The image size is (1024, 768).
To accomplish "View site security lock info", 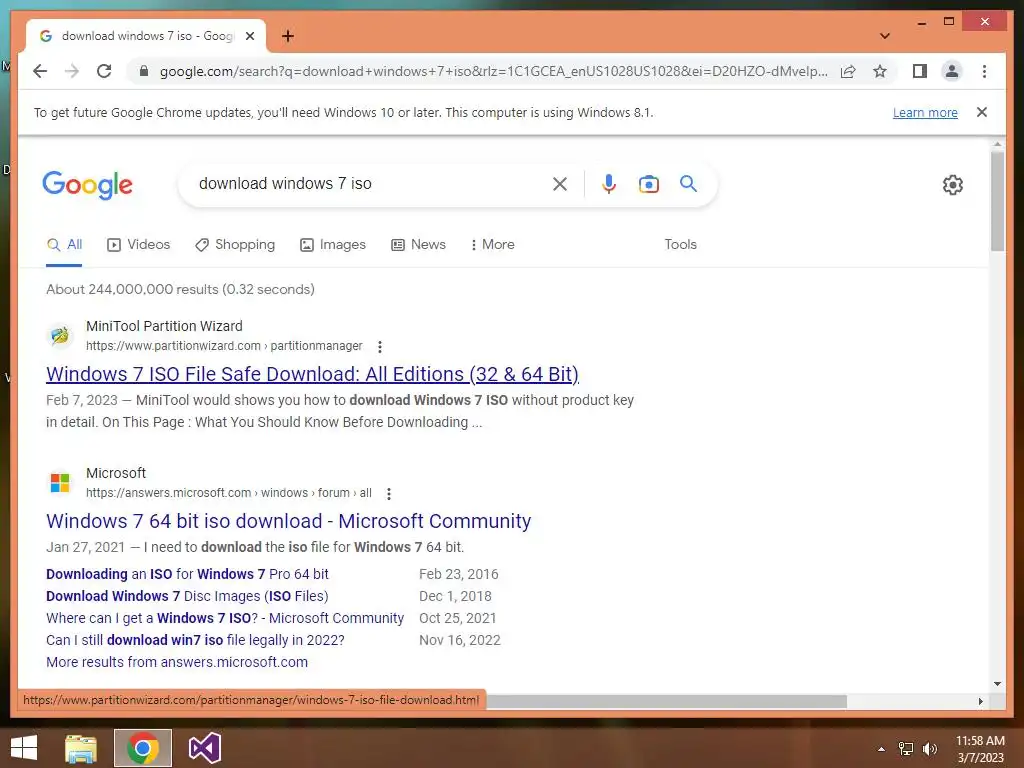I will click(x=144, y=71).
